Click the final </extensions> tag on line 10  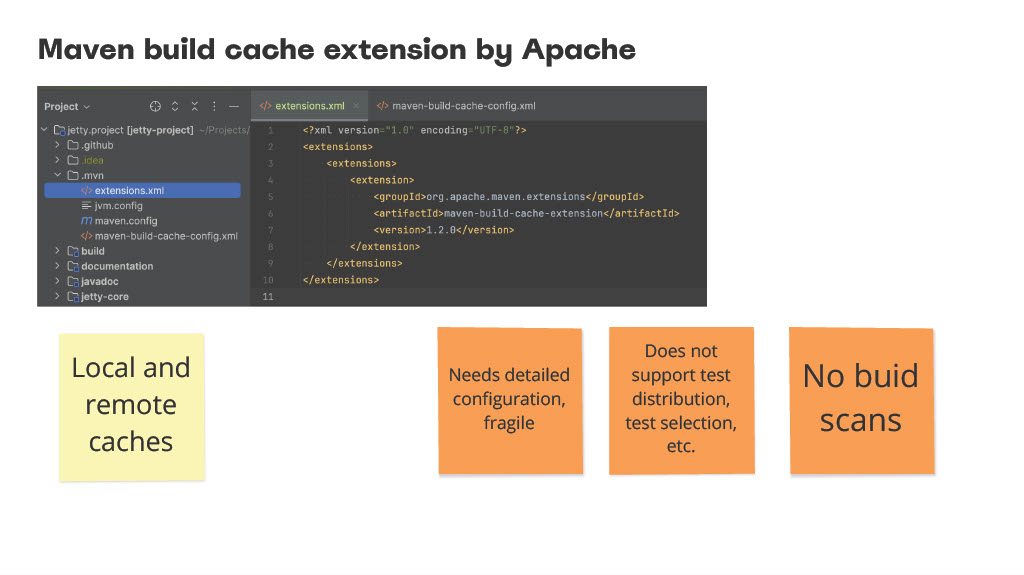point(341,280)
